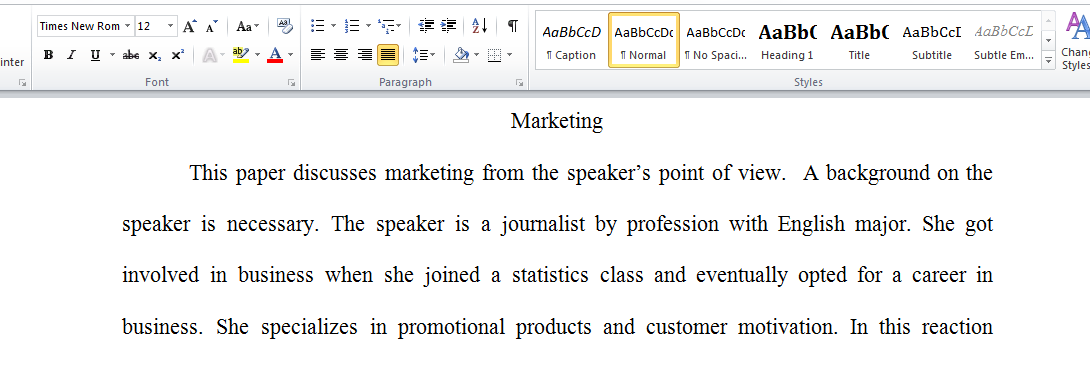Viewport: 1090px width, 365px height.
Task: Decrease indent
Action: click(x=426, y=26)
